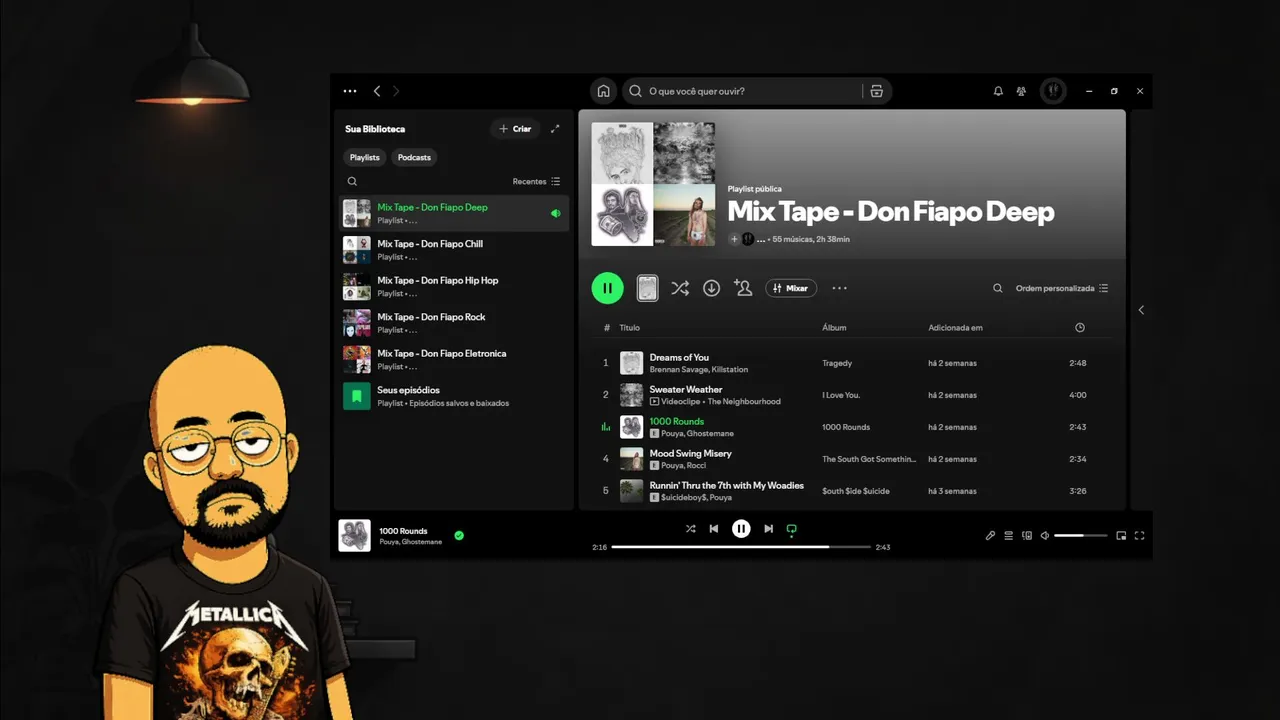Enter full screen mode
This screenshot has width=1280, height=720.
pyautogui.click(x=1139, y=536)
